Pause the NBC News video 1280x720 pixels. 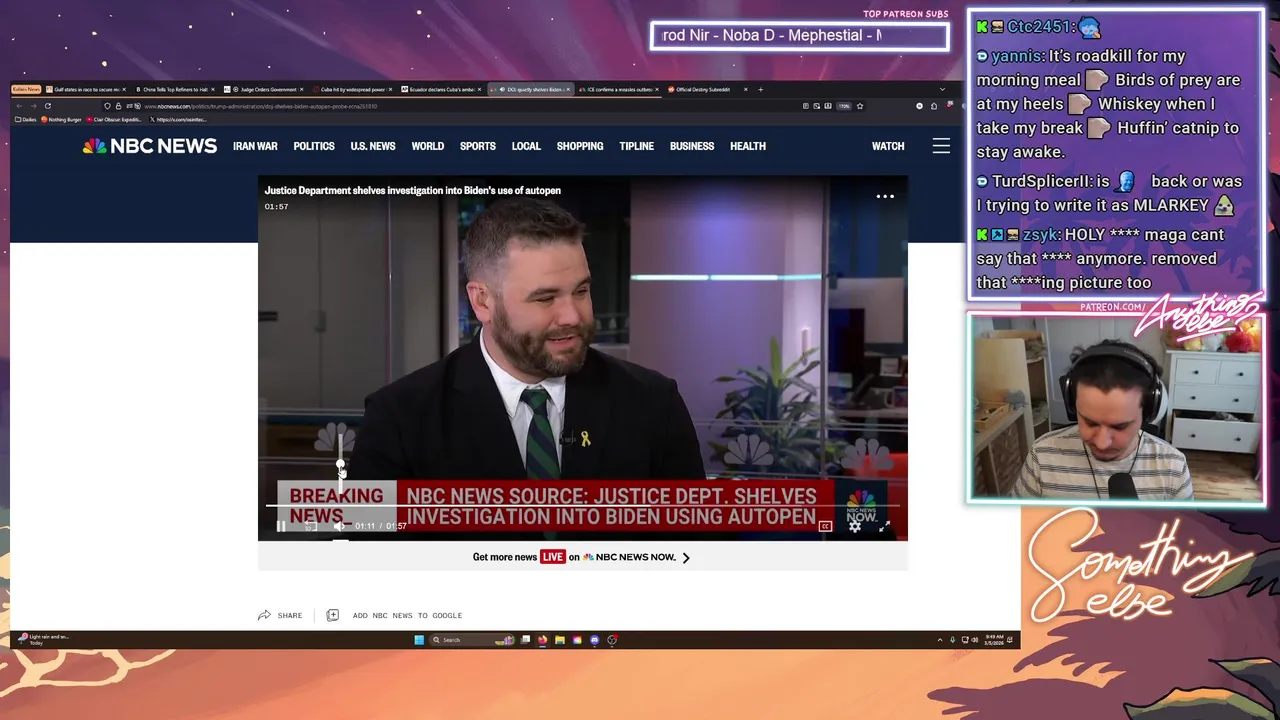tap(281, 526)
